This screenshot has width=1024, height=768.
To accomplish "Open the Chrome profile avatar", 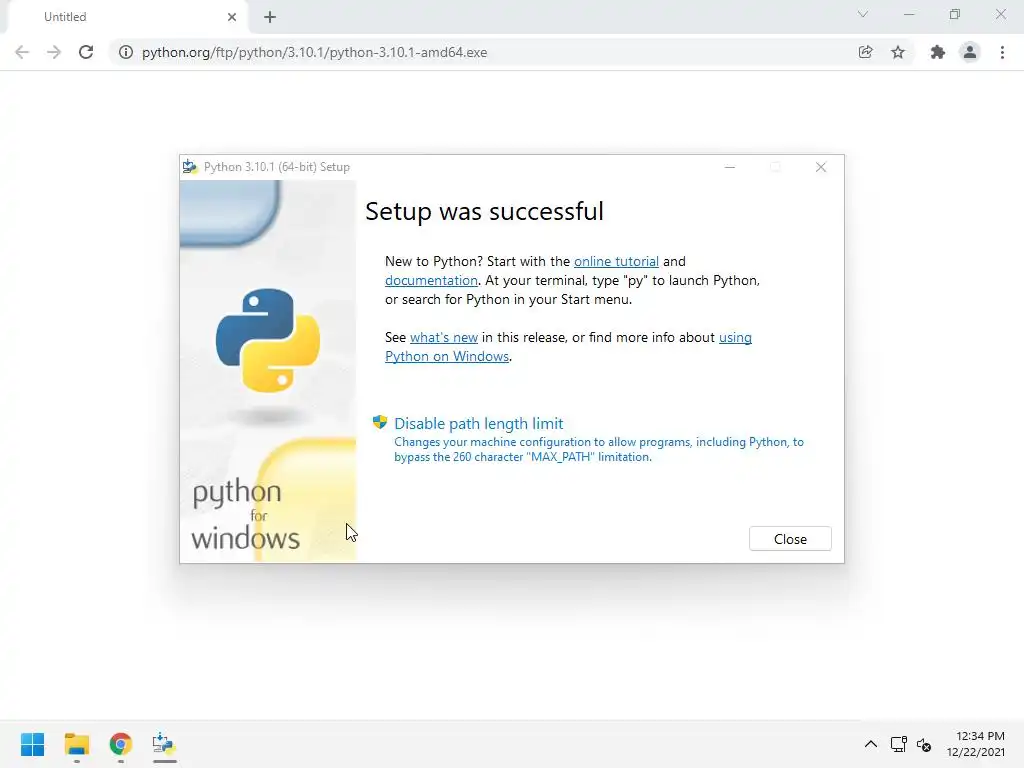I will (970, 52).
